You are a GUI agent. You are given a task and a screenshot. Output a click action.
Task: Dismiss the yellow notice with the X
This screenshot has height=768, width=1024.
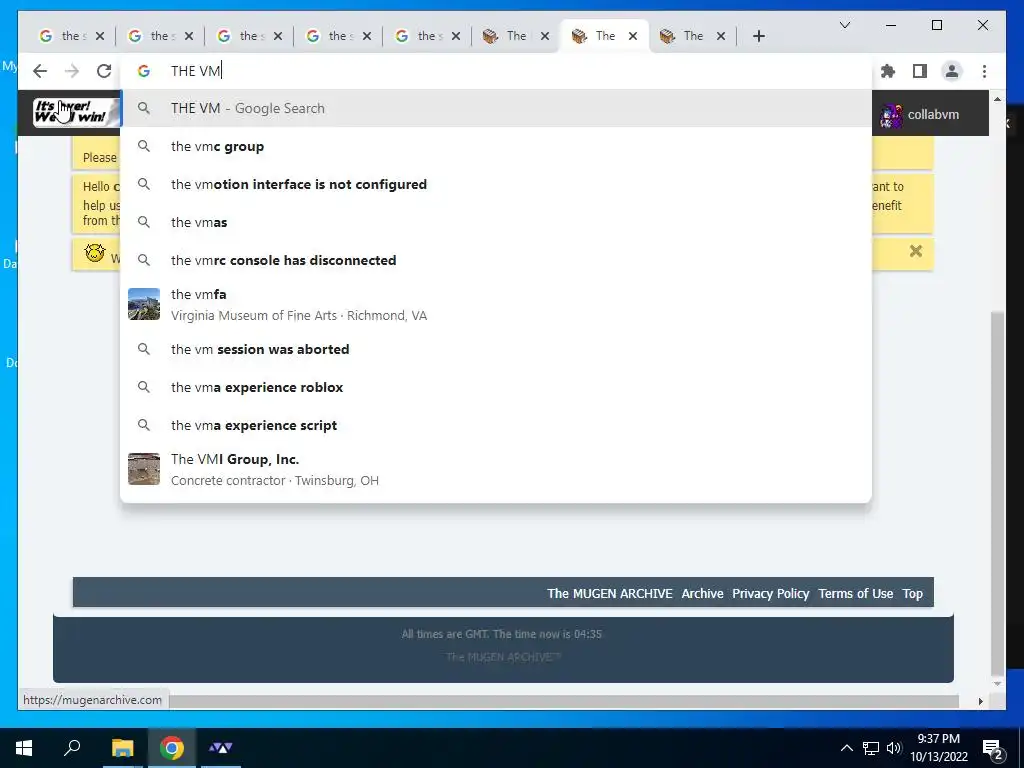[x=916, y=251]
